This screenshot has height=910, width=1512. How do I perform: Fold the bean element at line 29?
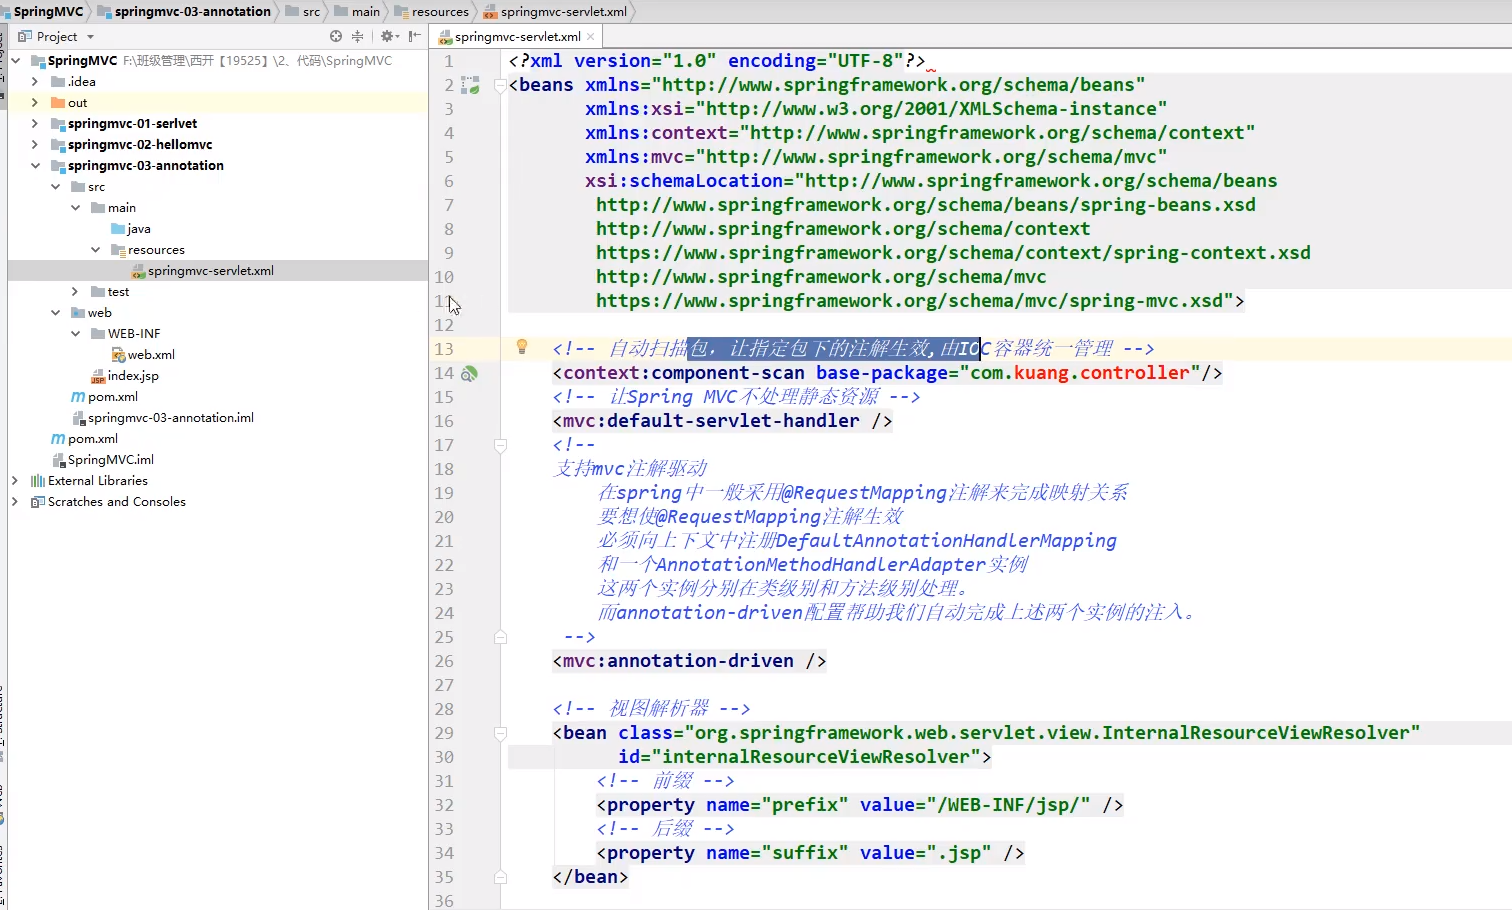(x=501, y=733)
